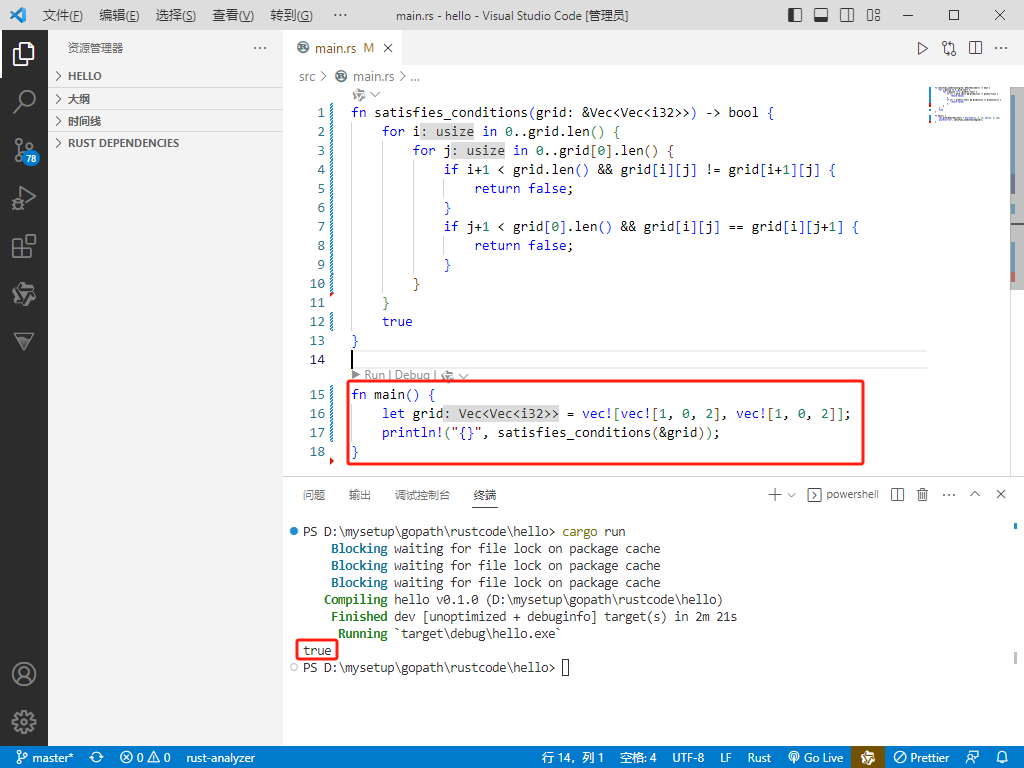Image resolution: width=1024 pixels, height=768 pixels.
Task: Change indentation via 空格: 4
Action: point(638,758)
